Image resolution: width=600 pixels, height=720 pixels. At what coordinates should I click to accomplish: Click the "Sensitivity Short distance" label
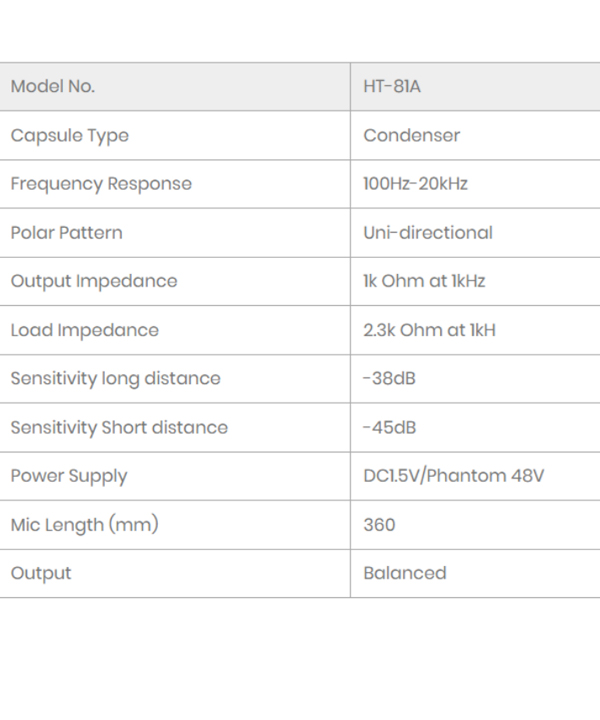click(x=120, y=427)
